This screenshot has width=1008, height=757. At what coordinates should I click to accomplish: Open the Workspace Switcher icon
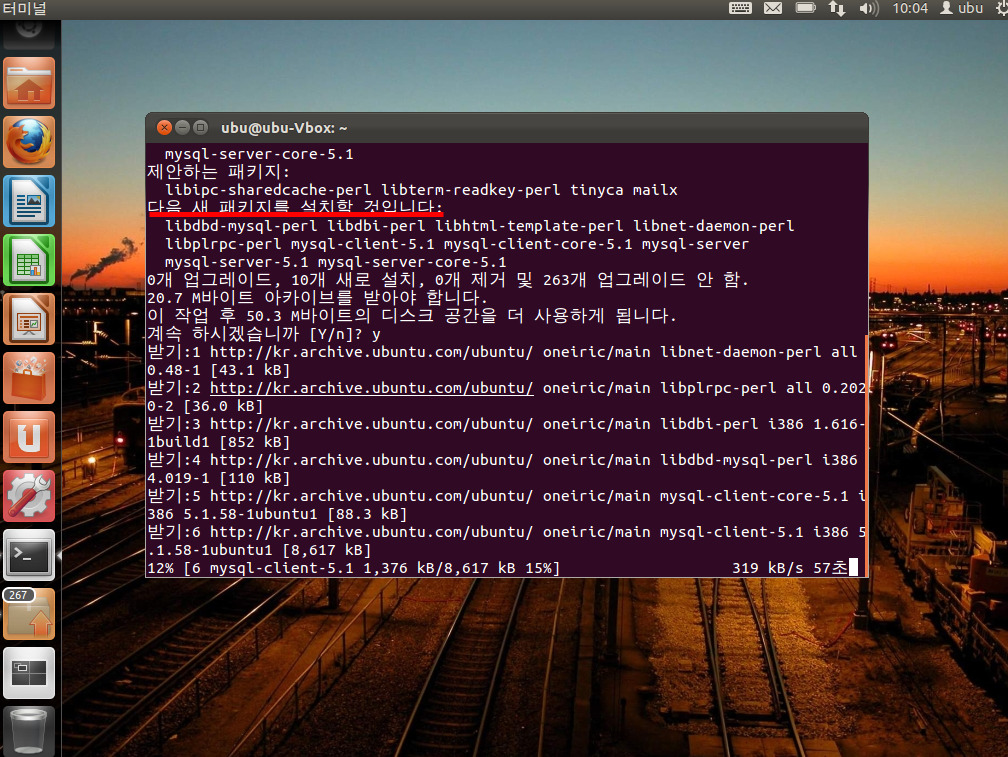(29, 673)
